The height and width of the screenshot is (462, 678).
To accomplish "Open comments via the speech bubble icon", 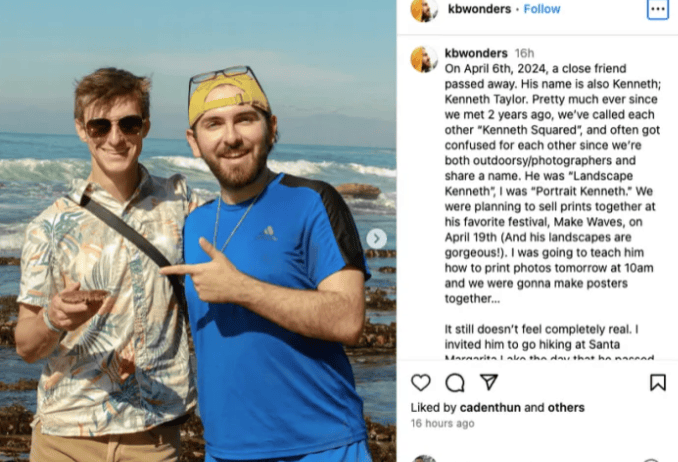I will pos(455,382).
